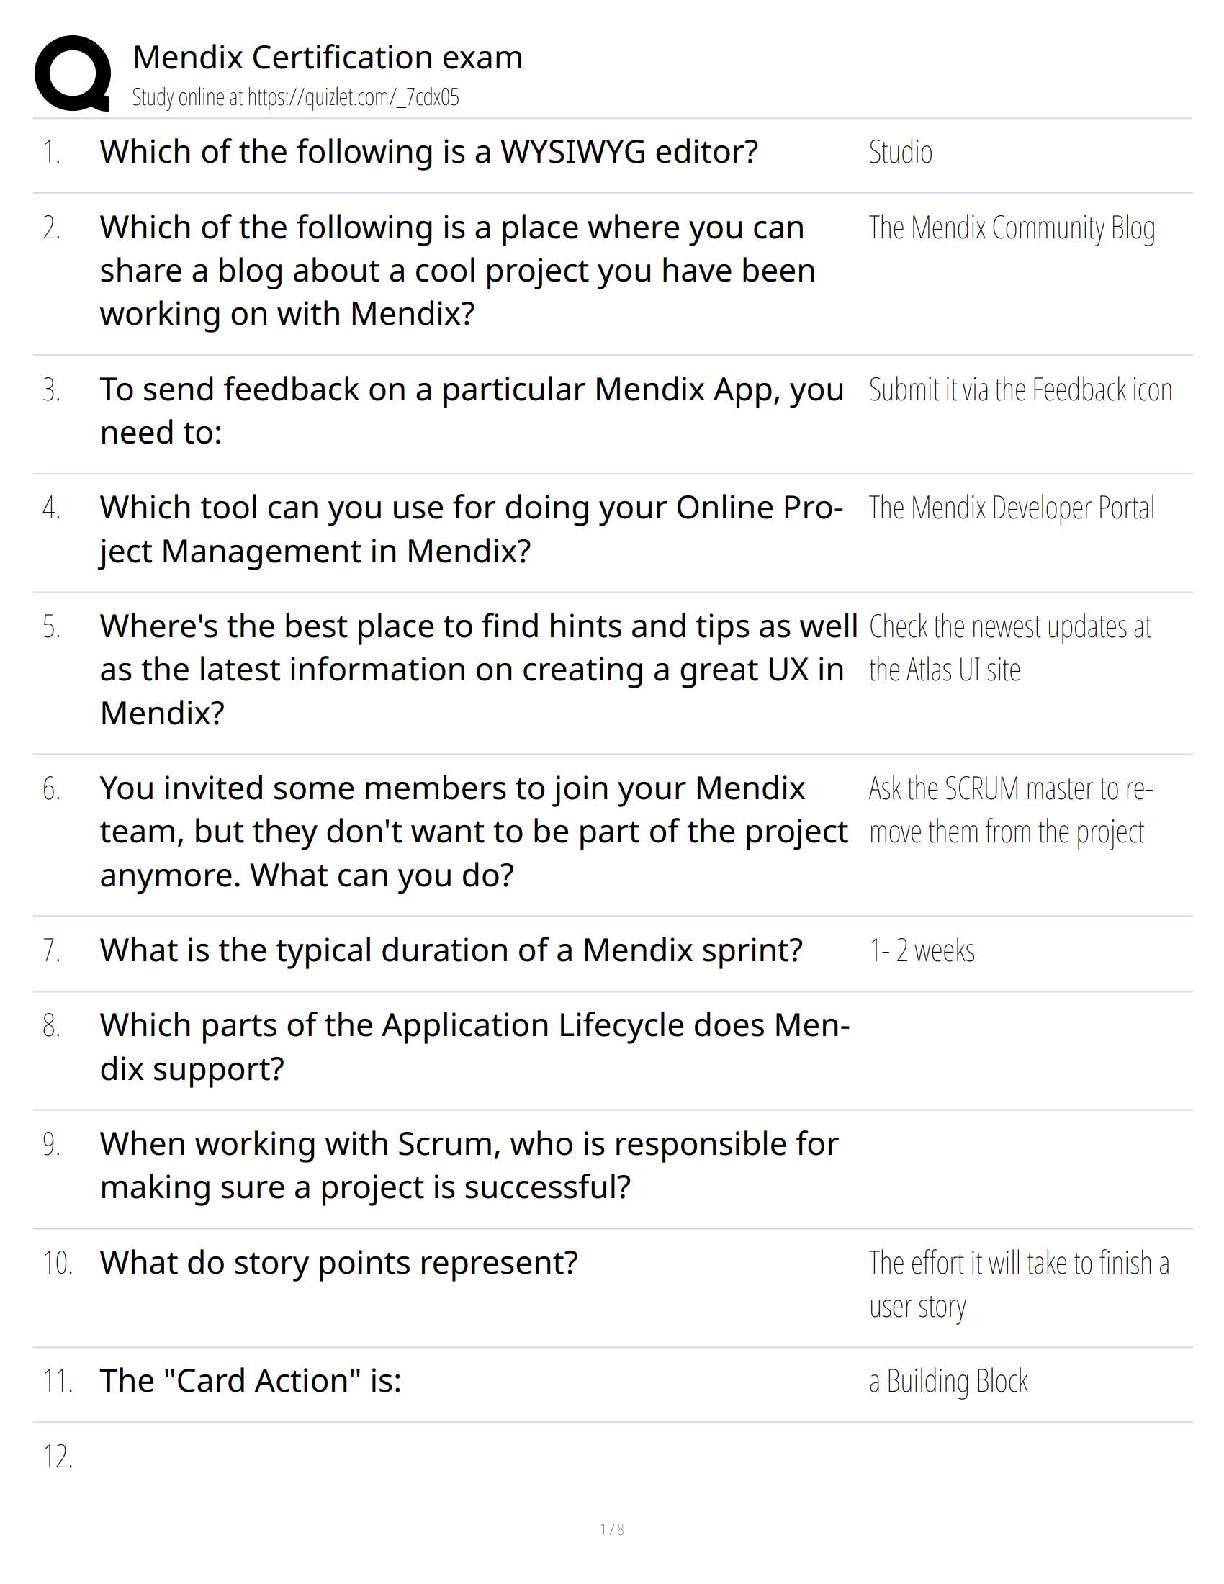Select question about SCRUM master removing members
This screenshot has width=1224, height=1584.
point(472,831)
